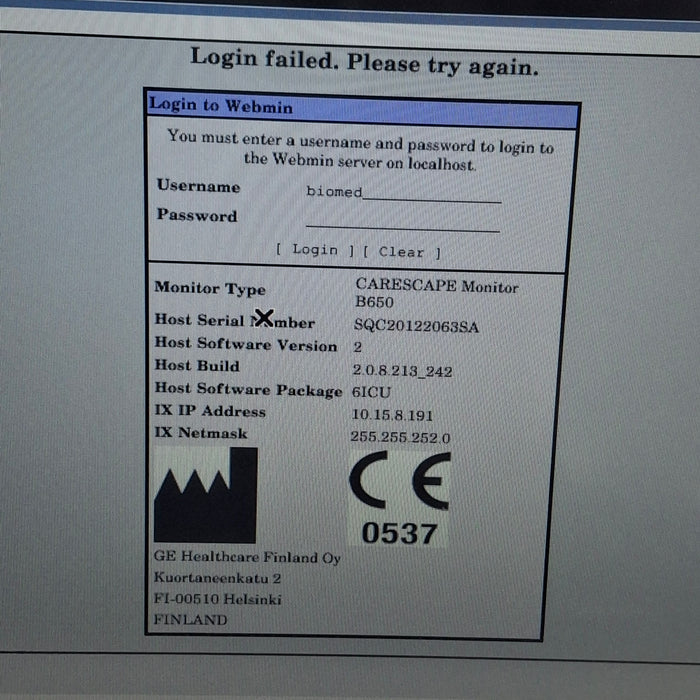Click the Monitor Type label

pos(210,289)
